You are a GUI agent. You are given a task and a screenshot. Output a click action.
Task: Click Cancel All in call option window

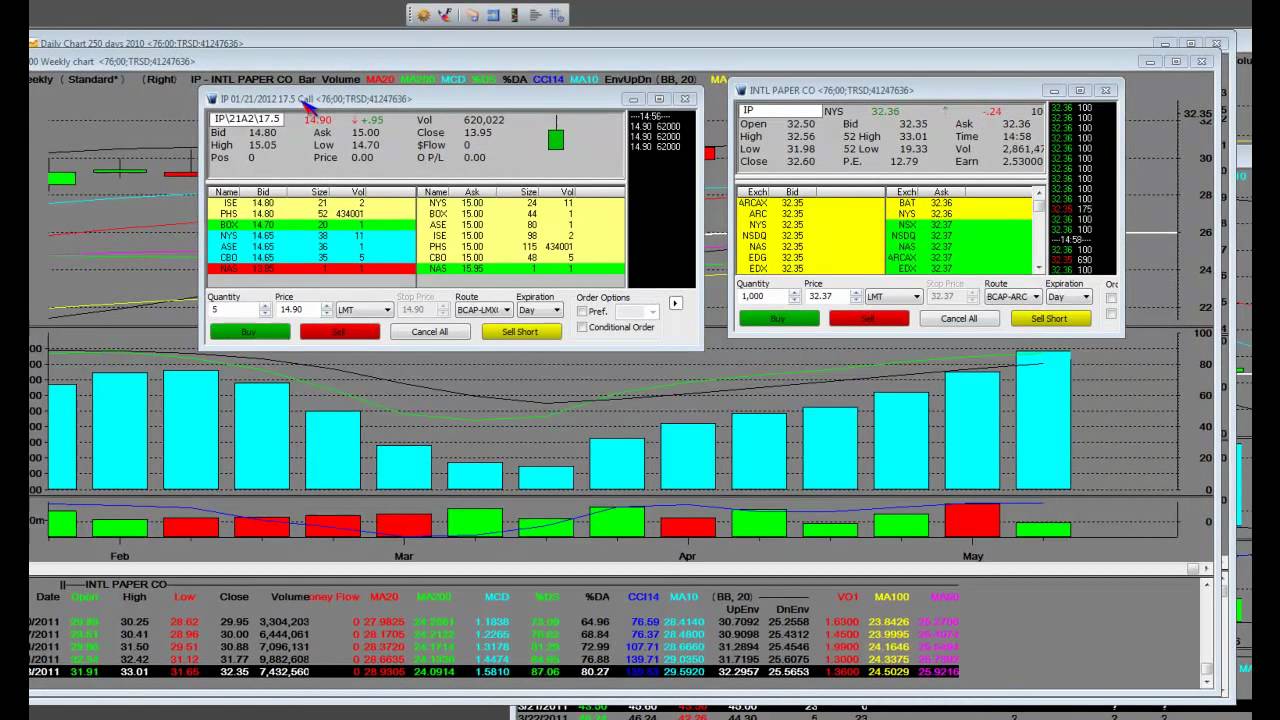pos(430,332)
